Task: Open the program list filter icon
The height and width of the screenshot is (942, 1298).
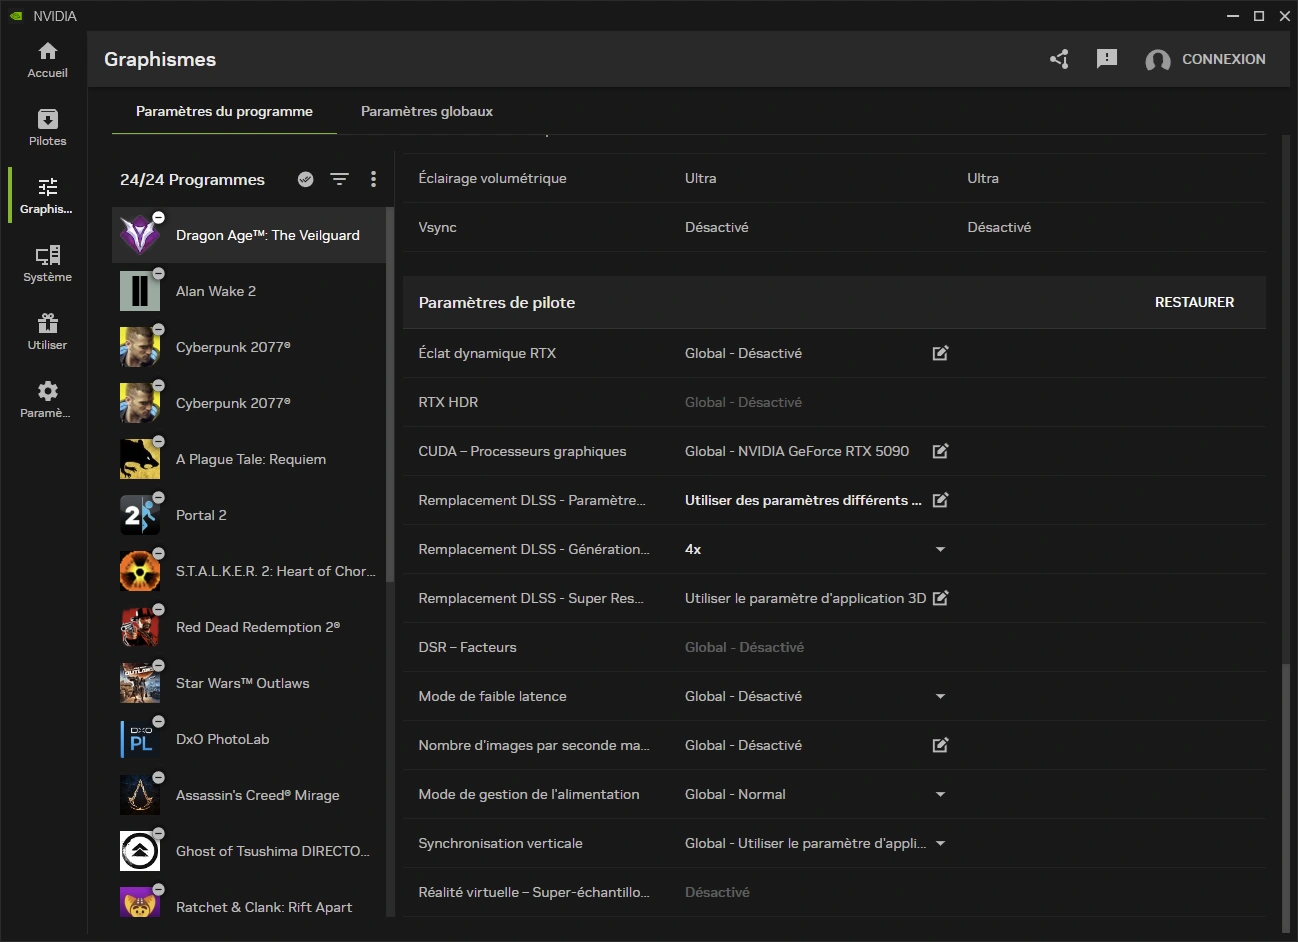Action: [340, 179]
